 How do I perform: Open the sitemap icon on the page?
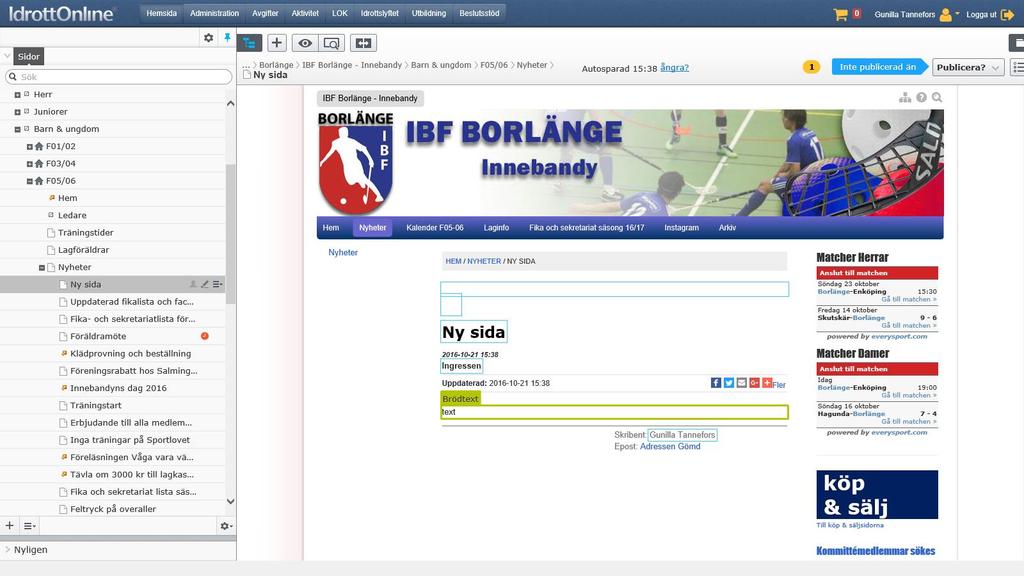click(x=905, y=97)
